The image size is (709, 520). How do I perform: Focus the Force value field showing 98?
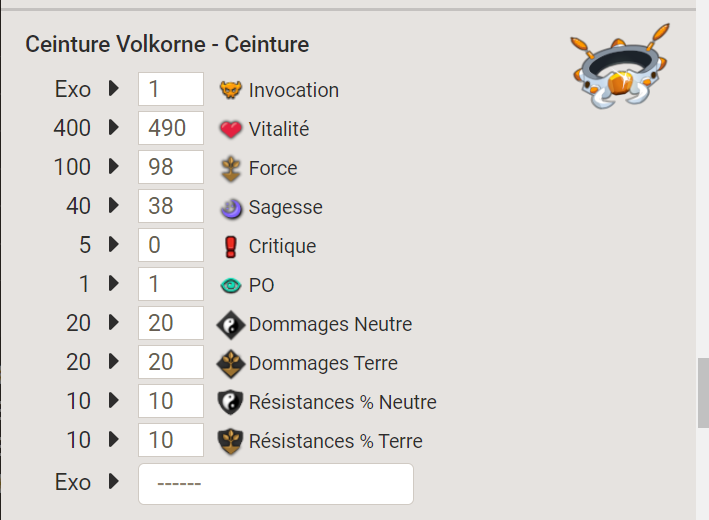[x=171, y=167]
